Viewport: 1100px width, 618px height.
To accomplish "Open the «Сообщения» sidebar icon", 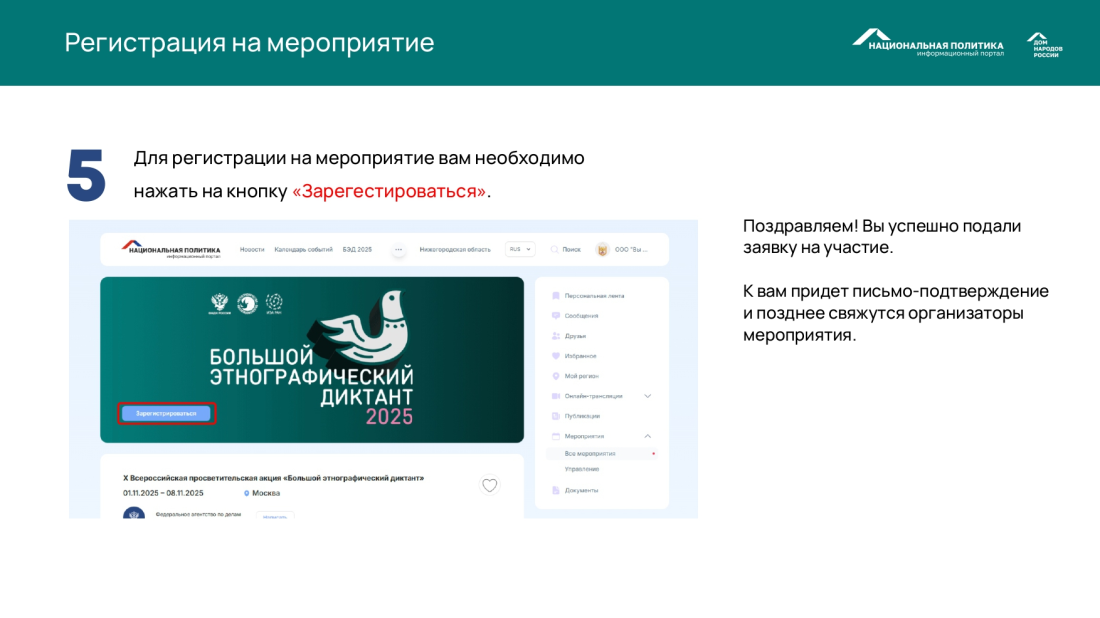I will pos(556,315).
